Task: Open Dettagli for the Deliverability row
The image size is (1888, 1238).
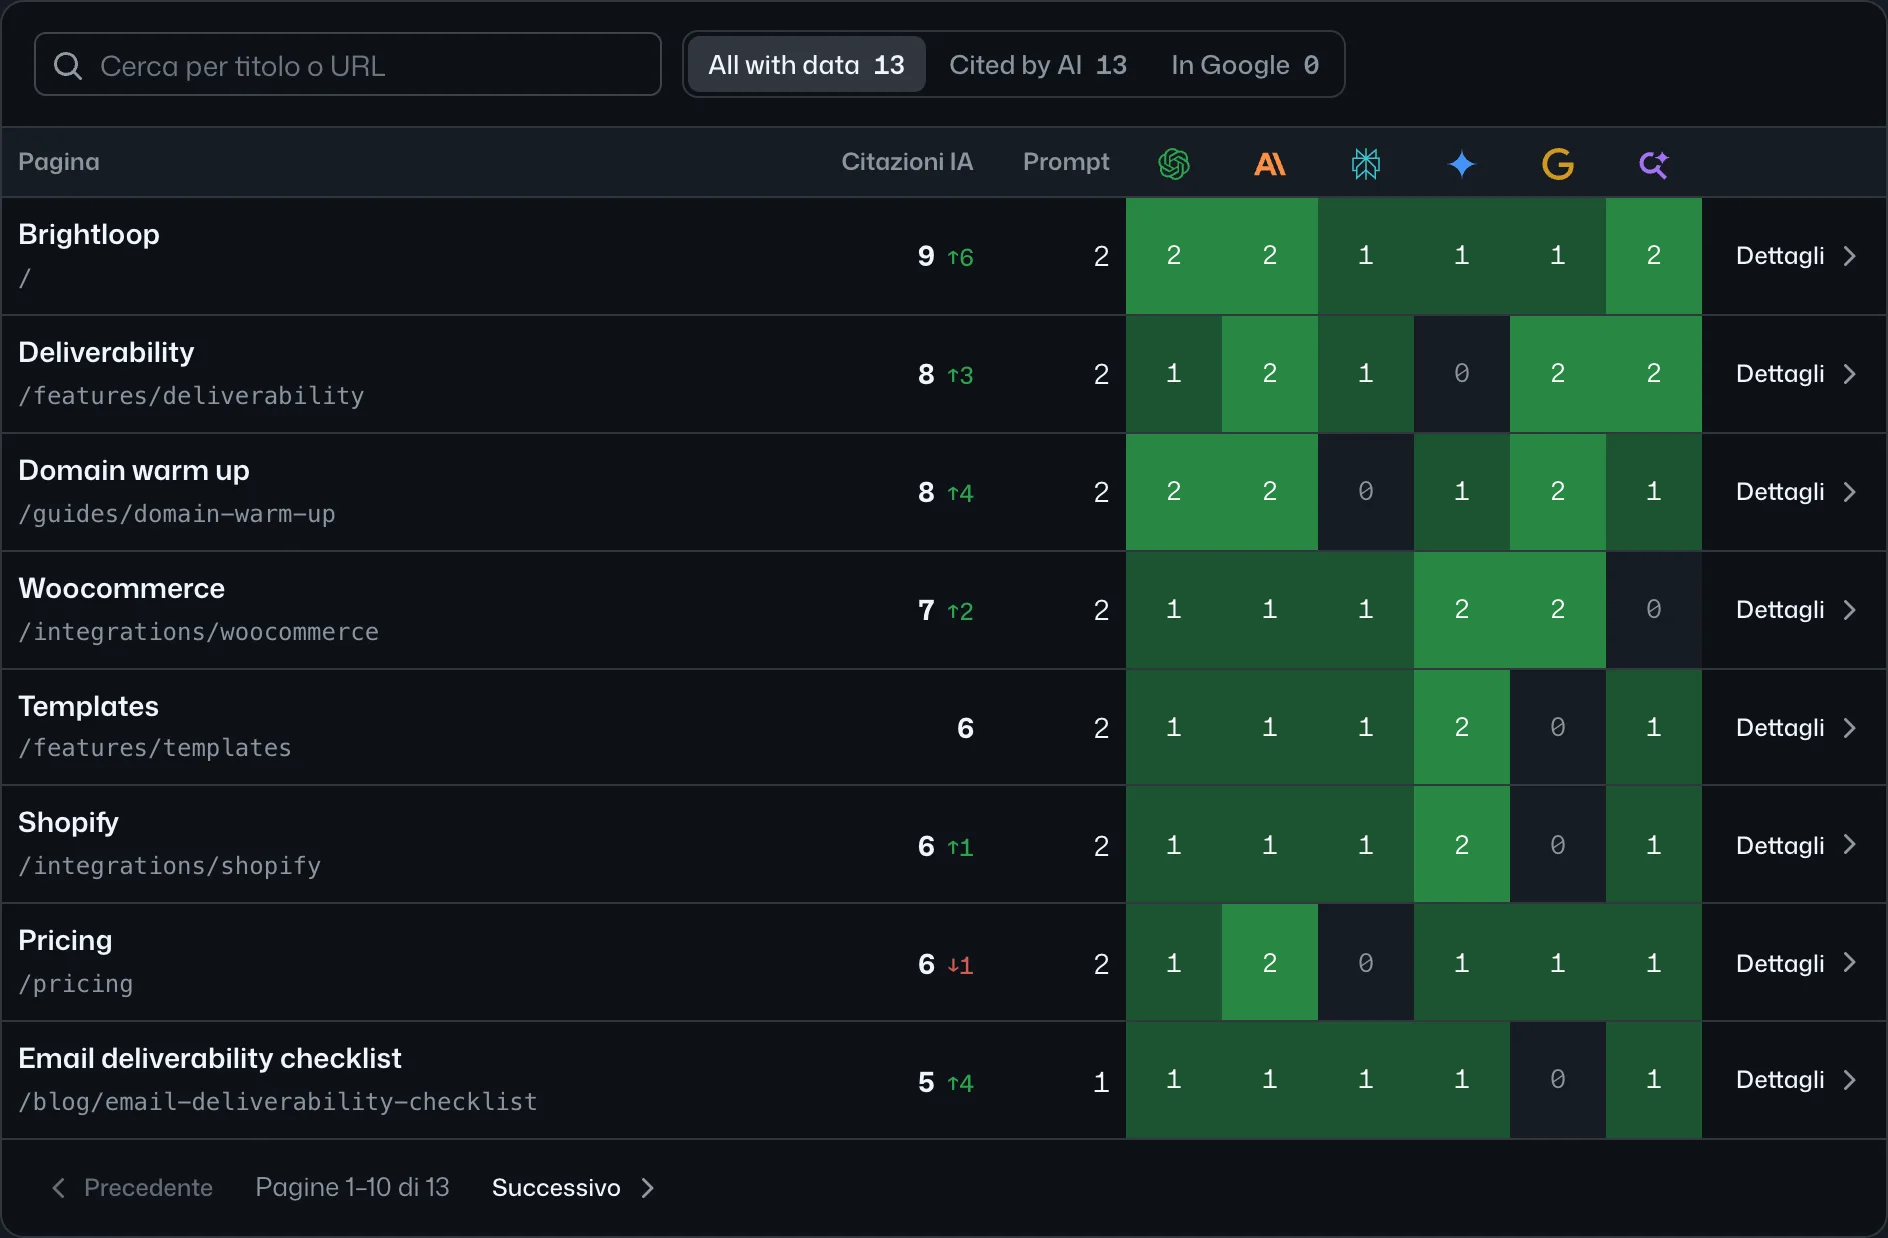Action: [1796, 374]
